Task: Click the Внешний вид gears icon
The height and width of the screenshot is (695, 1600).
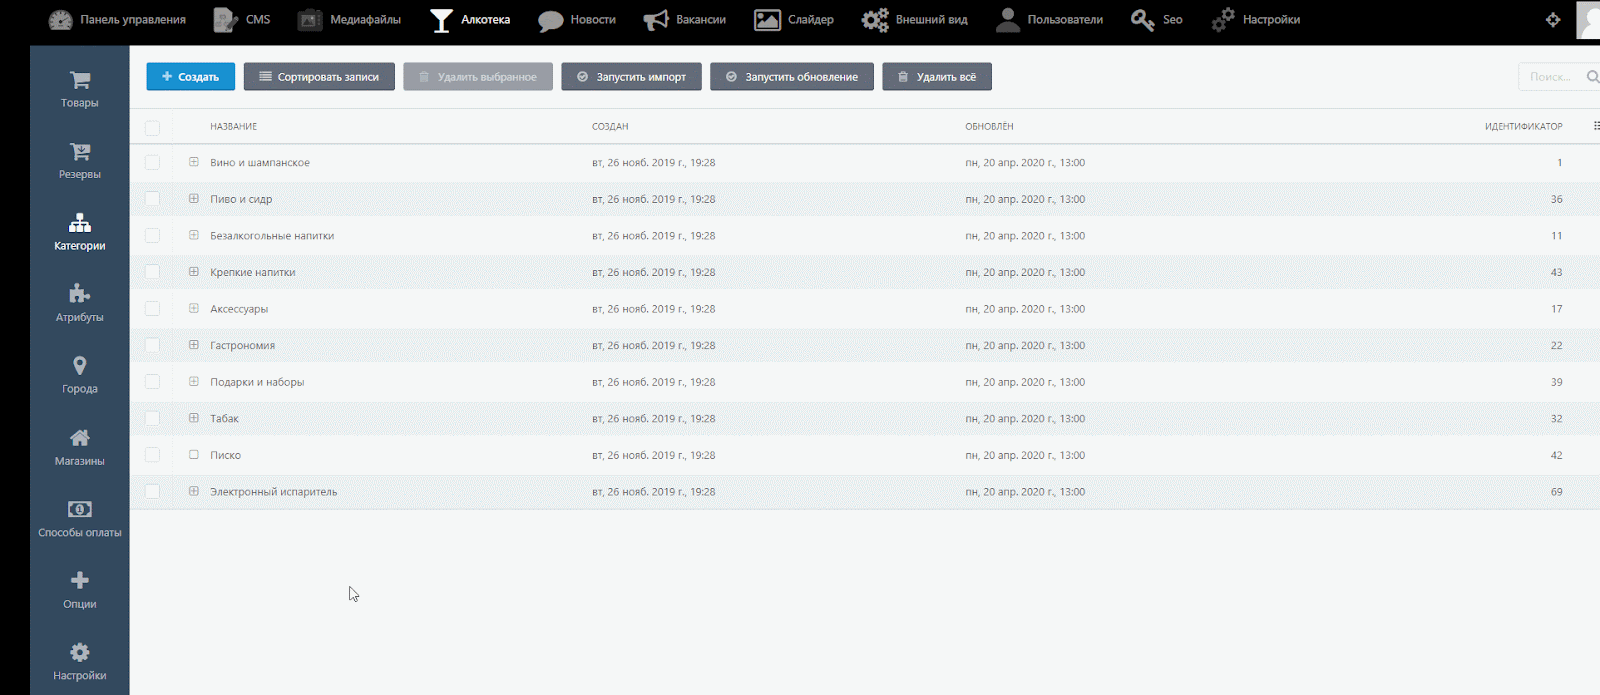Action: click(875, 20)
